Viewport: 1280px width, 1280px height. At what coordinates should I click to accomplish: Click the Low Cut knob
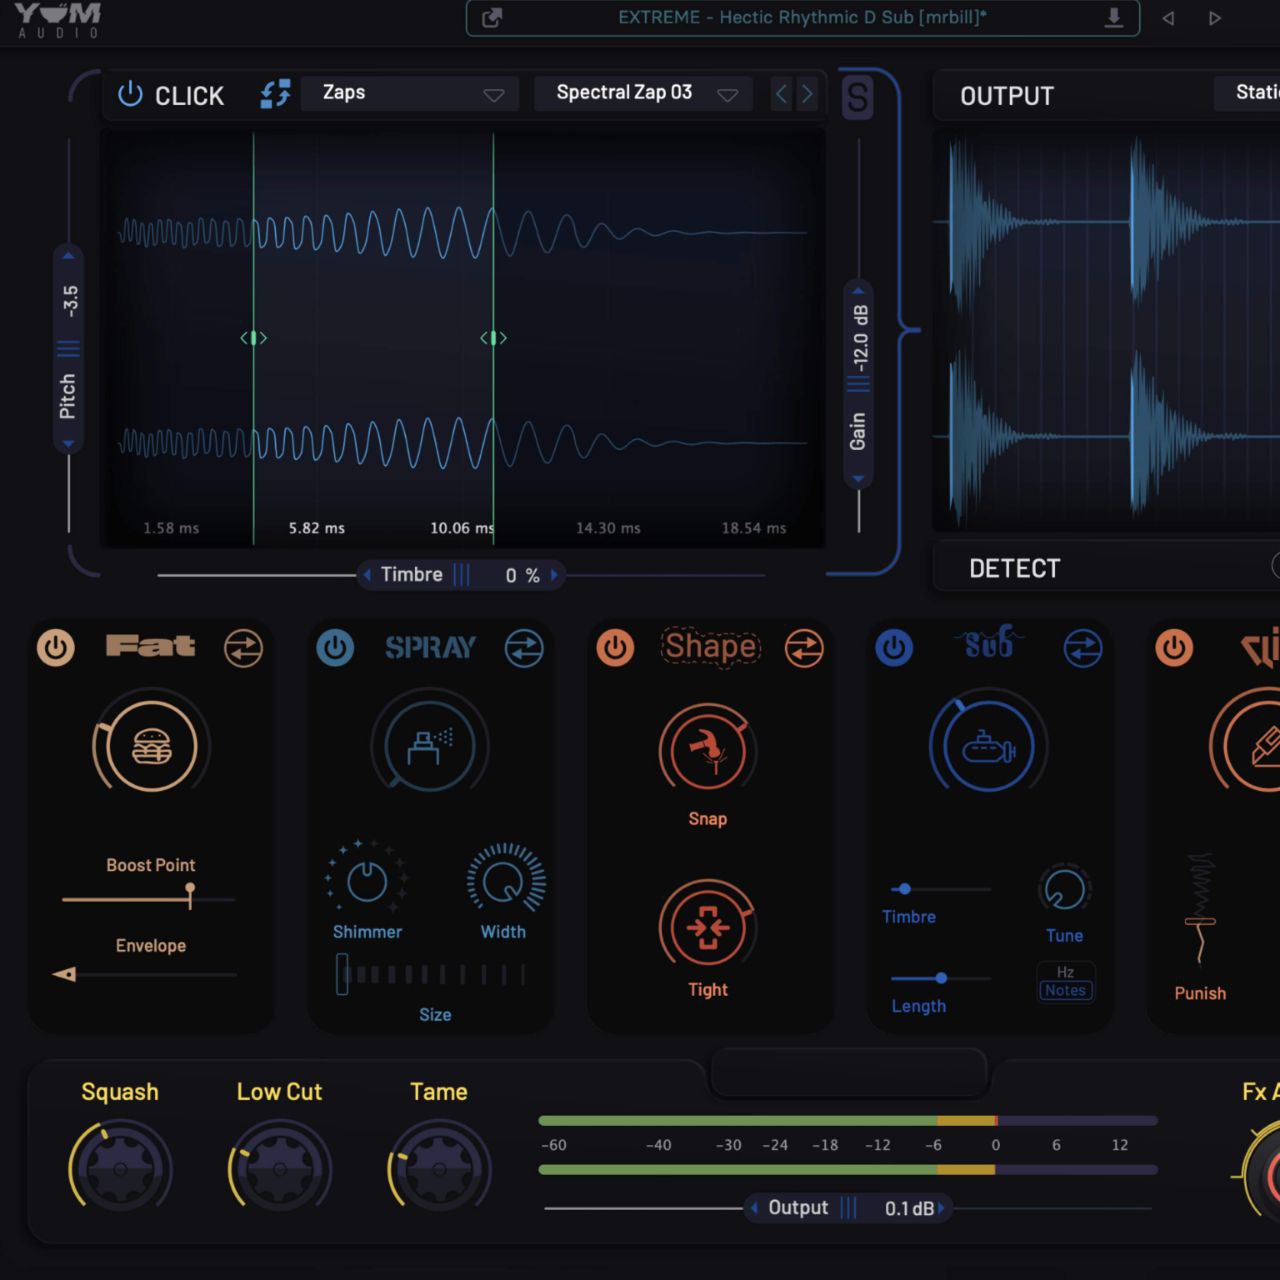coord(280,1167)
